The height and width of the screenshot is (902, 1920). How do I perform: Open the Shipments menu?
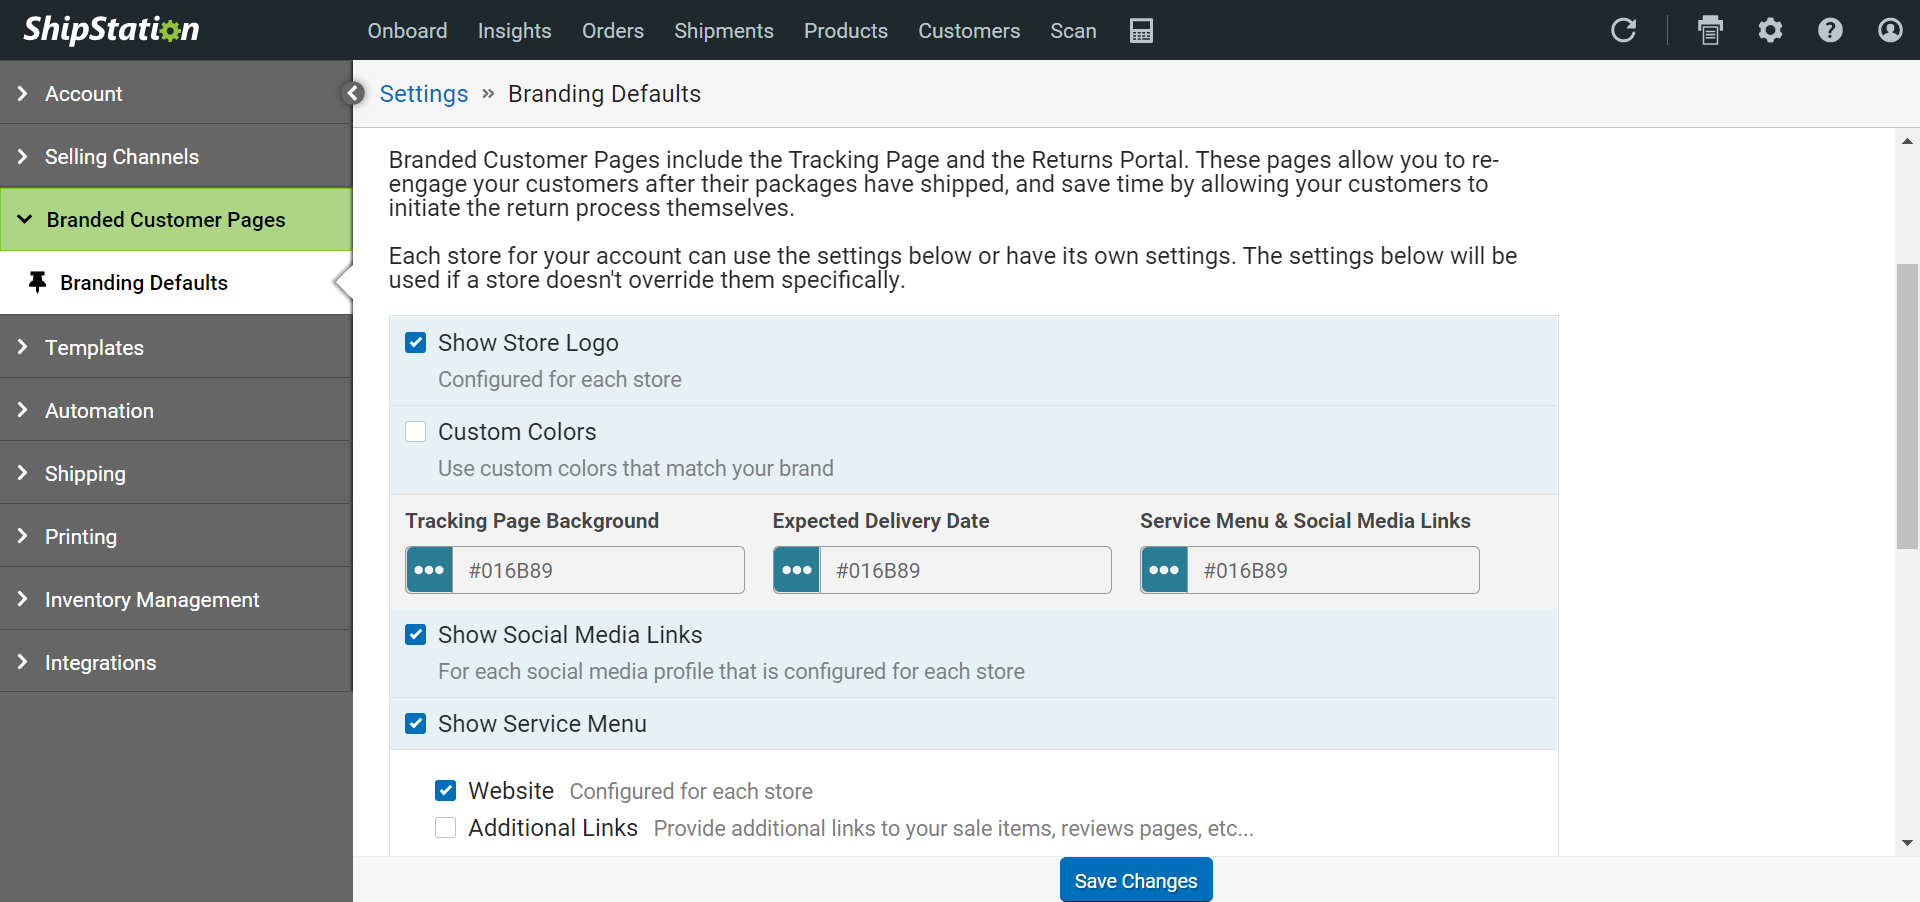click(723, 31)
